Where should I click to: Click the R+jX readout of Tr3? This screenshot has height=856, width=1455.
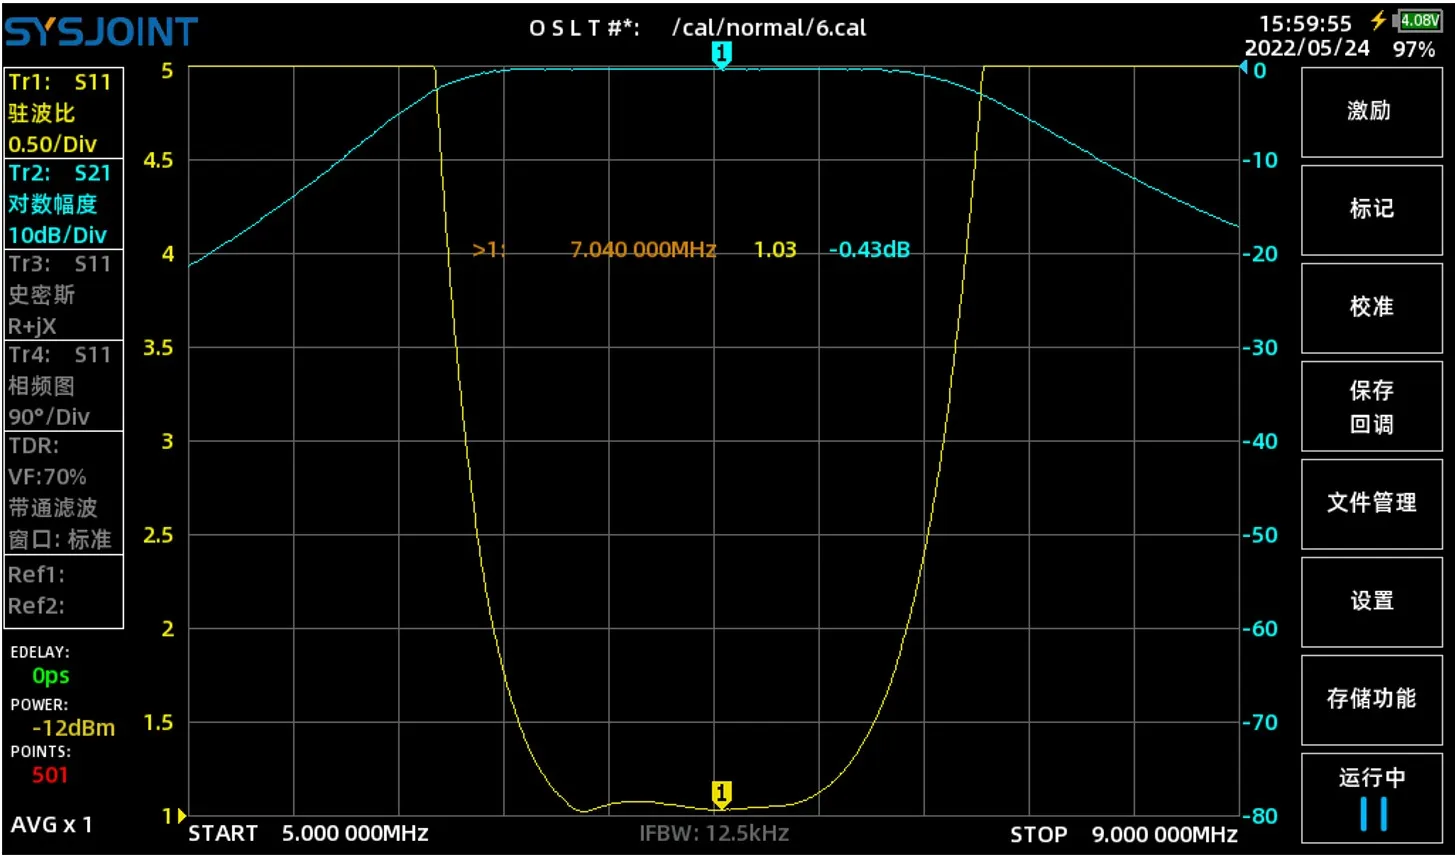click(33, 326)
